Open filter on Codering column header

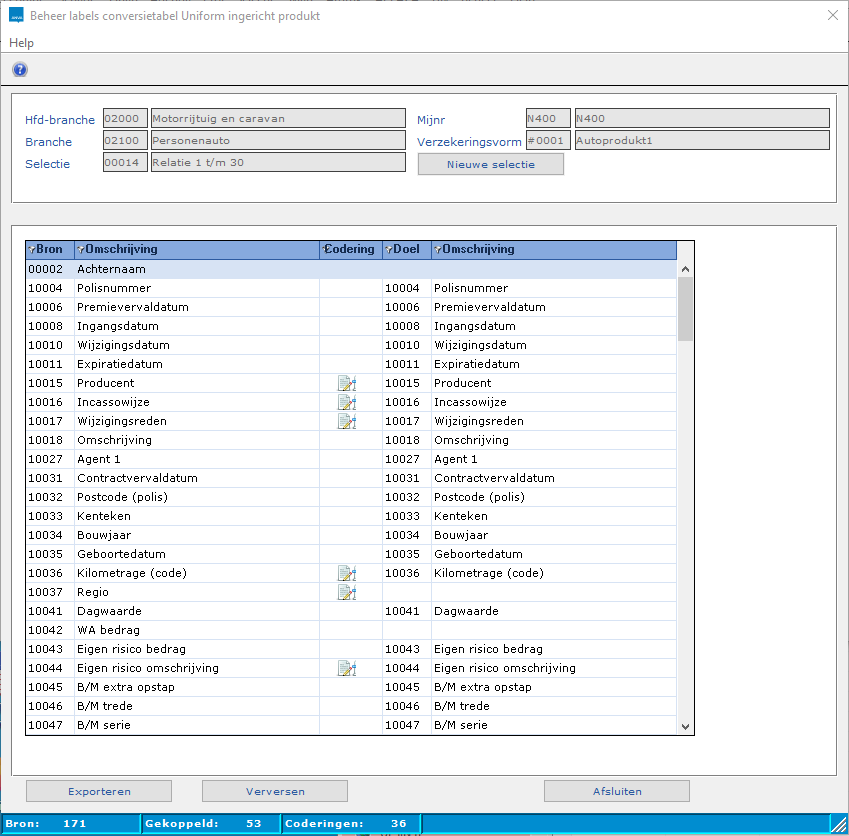click(x=326, y=250)
